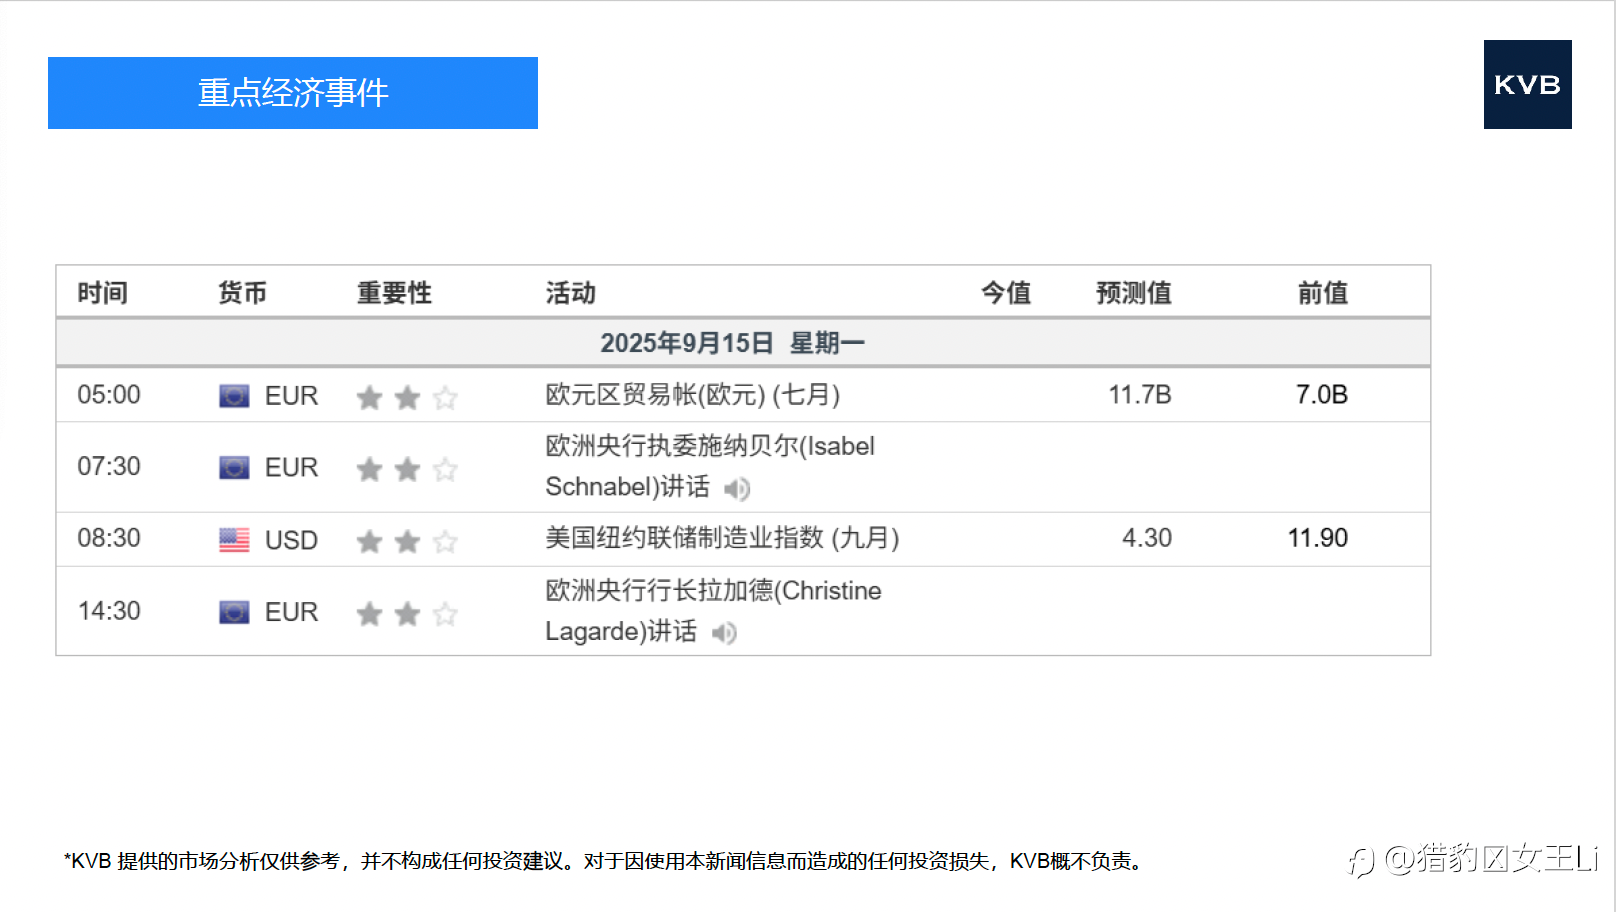Click the KVB disclaimer text at bottom

604,861
